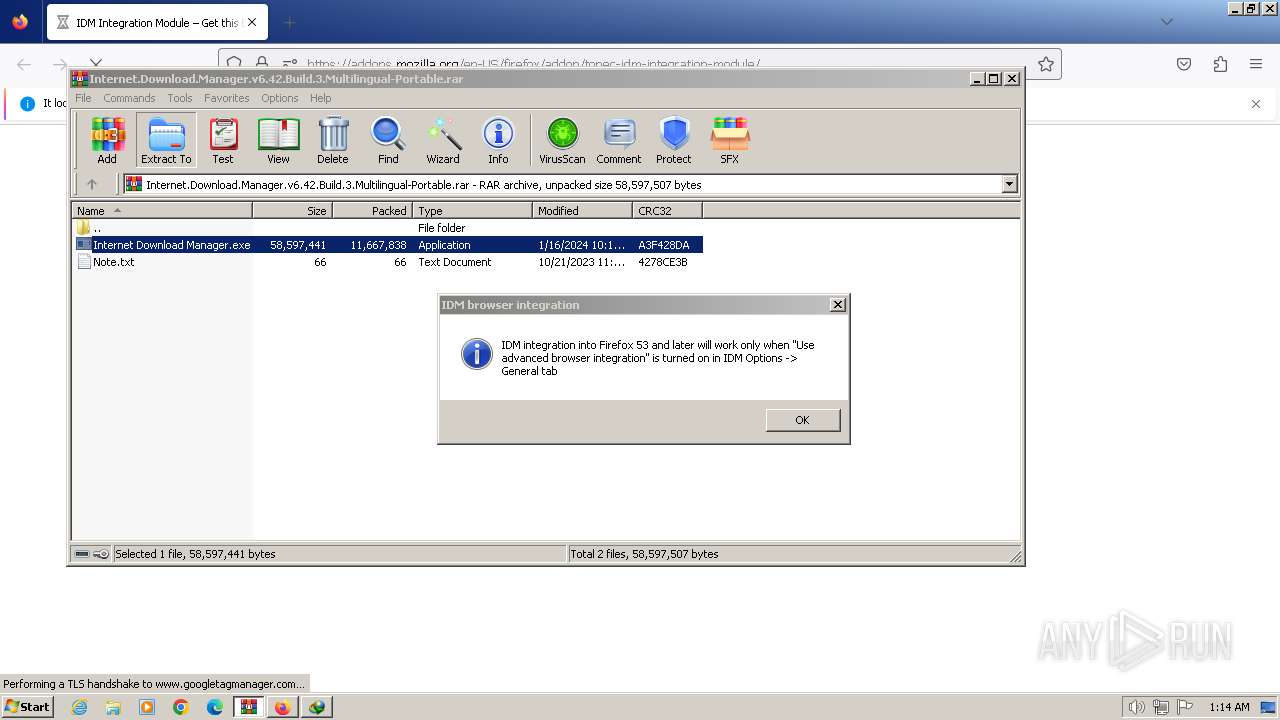This screenshot has width=1280, height=720.
Task: Click the Firefox logo icon in tab bar
Action: [x=20, y=21]
